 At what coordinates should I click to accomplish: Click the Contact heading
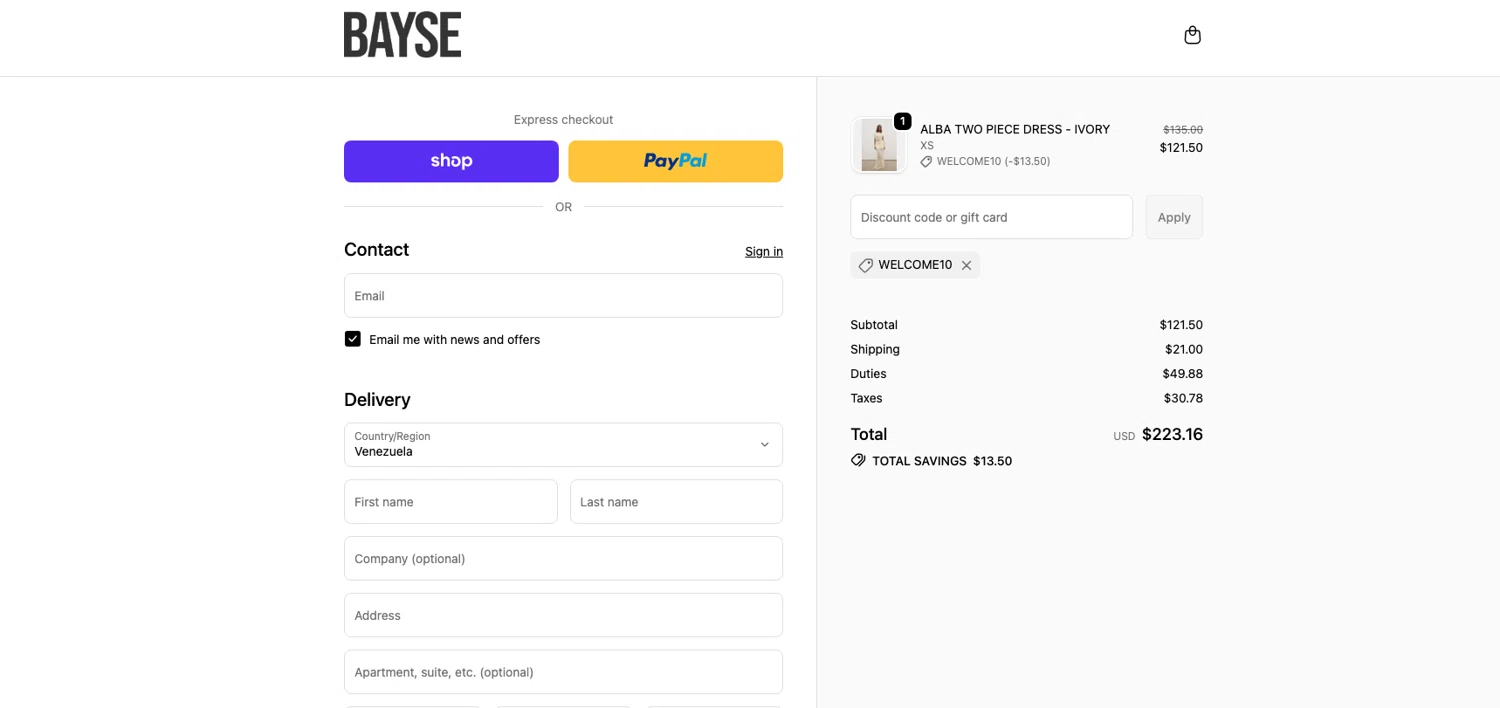tap(376, 250)
